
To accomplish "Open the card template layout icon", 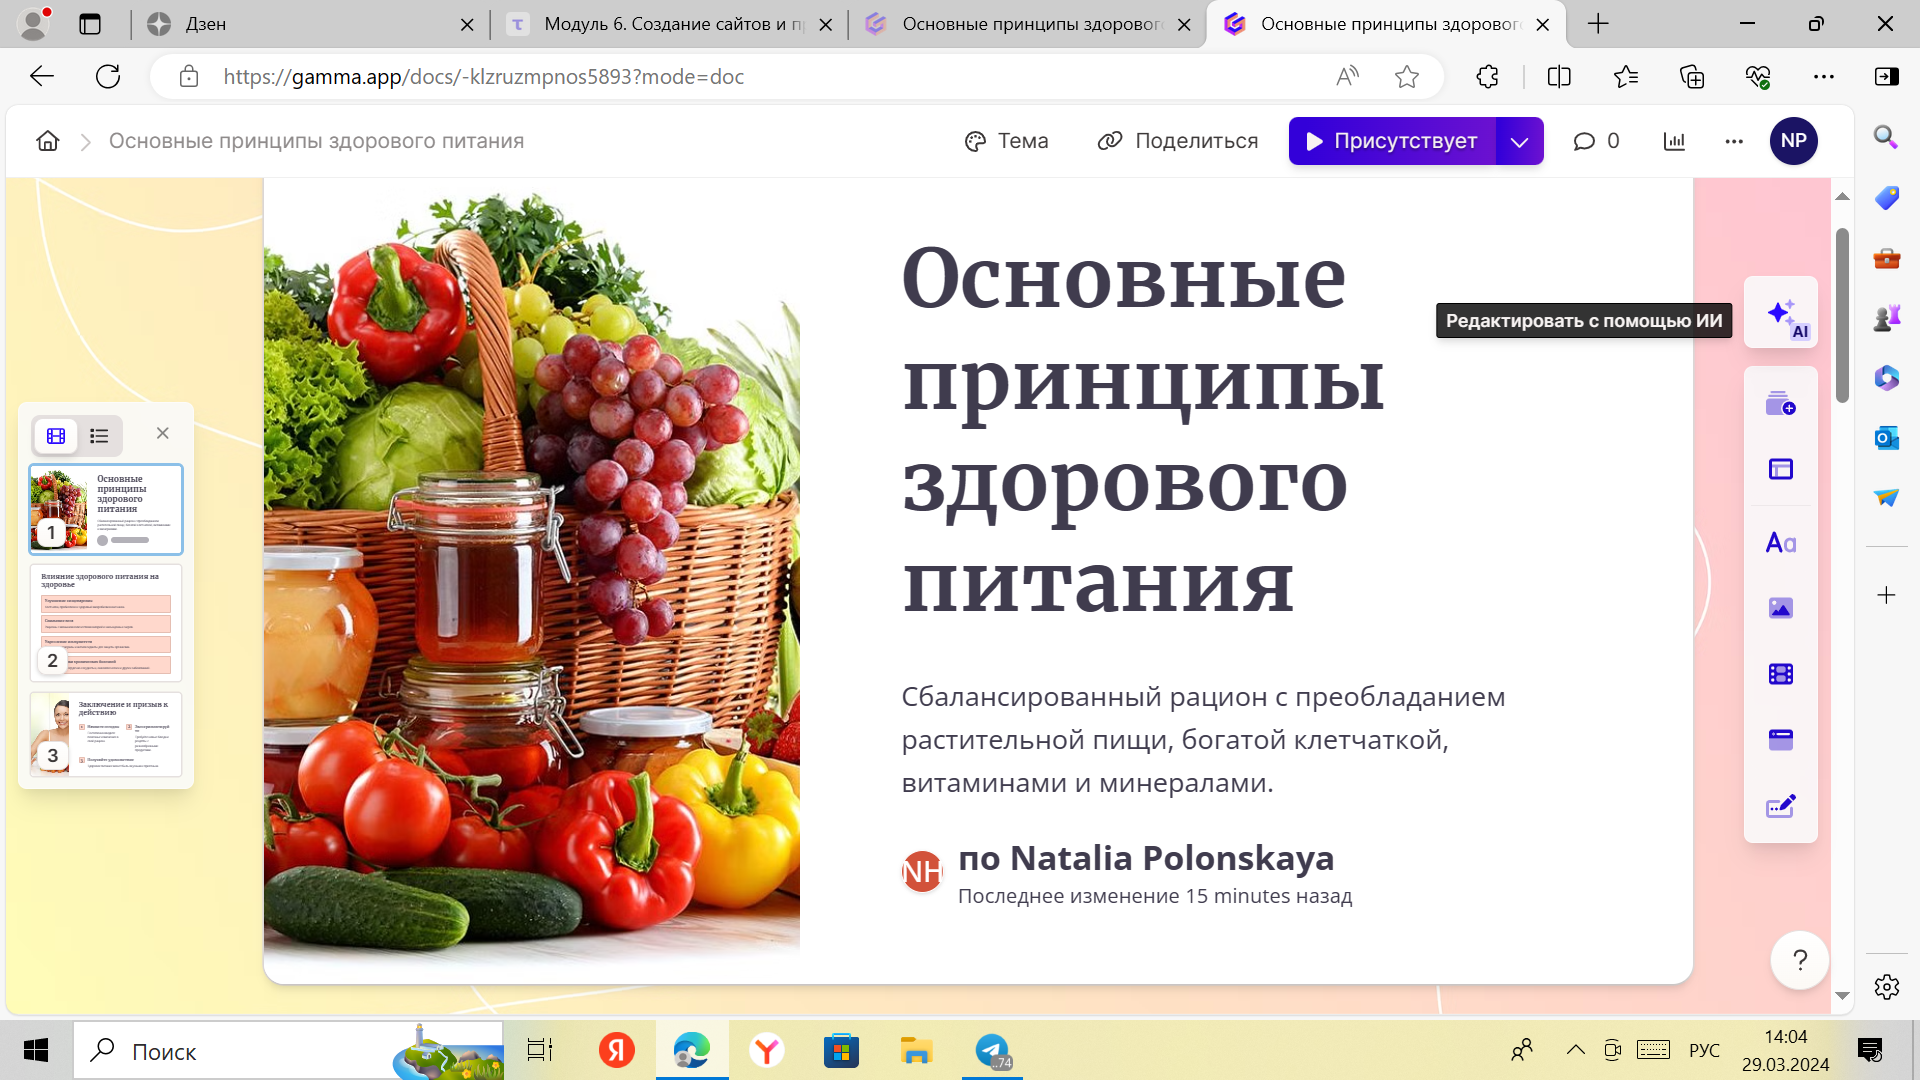I will click(1782, 468).
